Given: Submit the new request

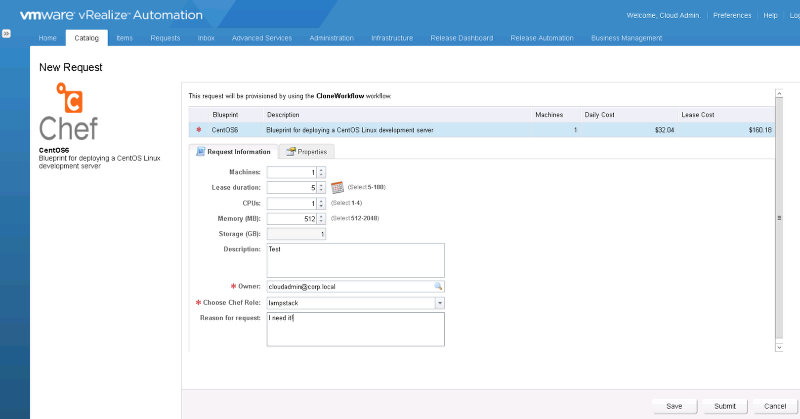Looking at the screenshot, I should point(724,406).
